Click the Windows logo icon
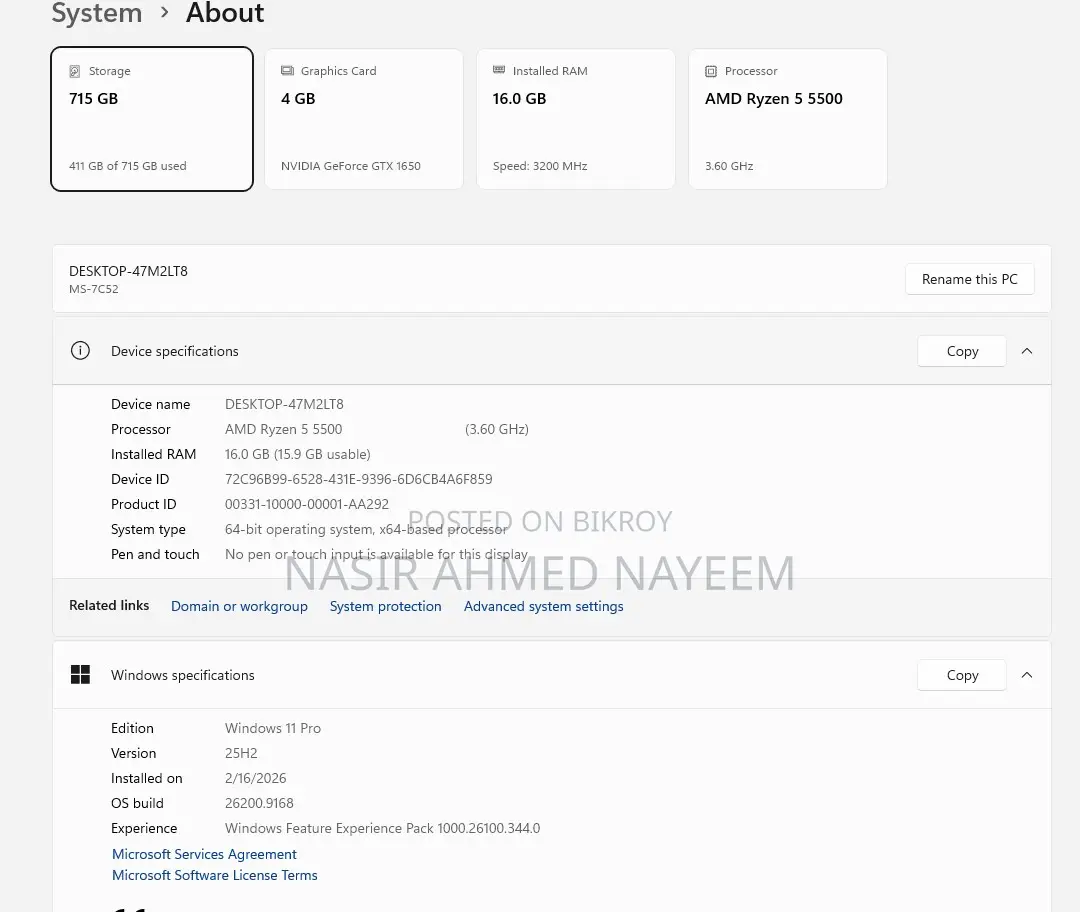The width and height of the screenshot is (1080, 912). [81, 674]
